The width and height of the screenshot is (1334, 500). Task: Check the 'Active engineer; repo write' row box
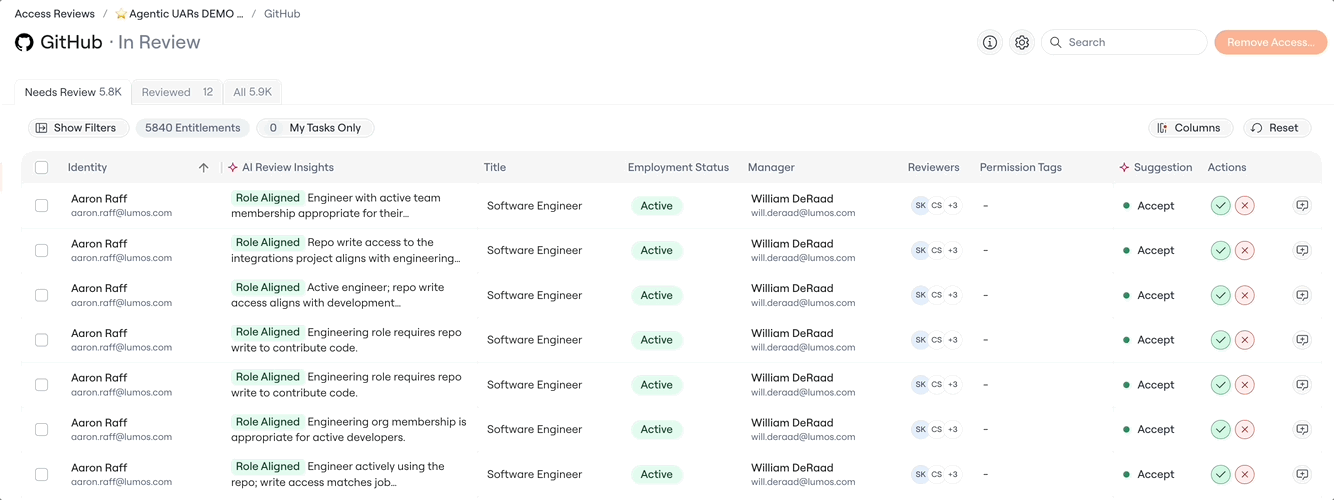pos(41,295)
